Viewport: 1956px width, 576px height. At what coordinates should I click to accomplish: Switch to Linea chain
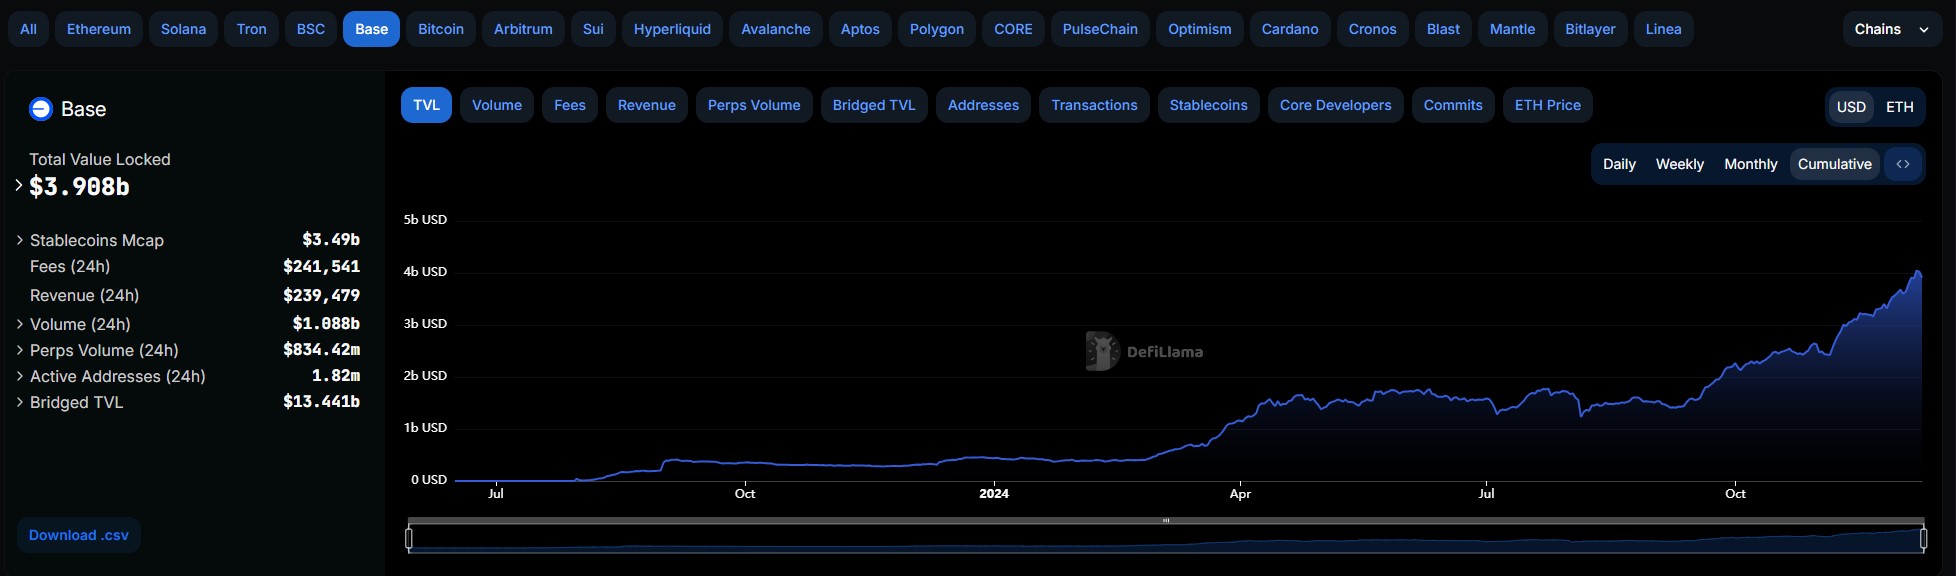point(1663,29)
